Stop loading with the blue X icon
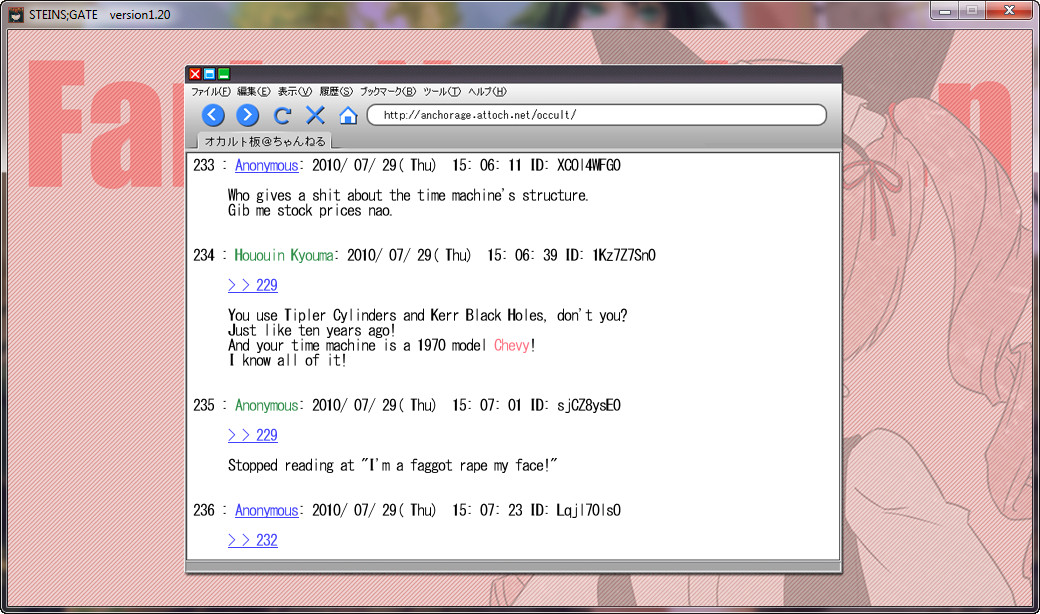Viewport: 1040px width, 614px height. tap(315, 115)
